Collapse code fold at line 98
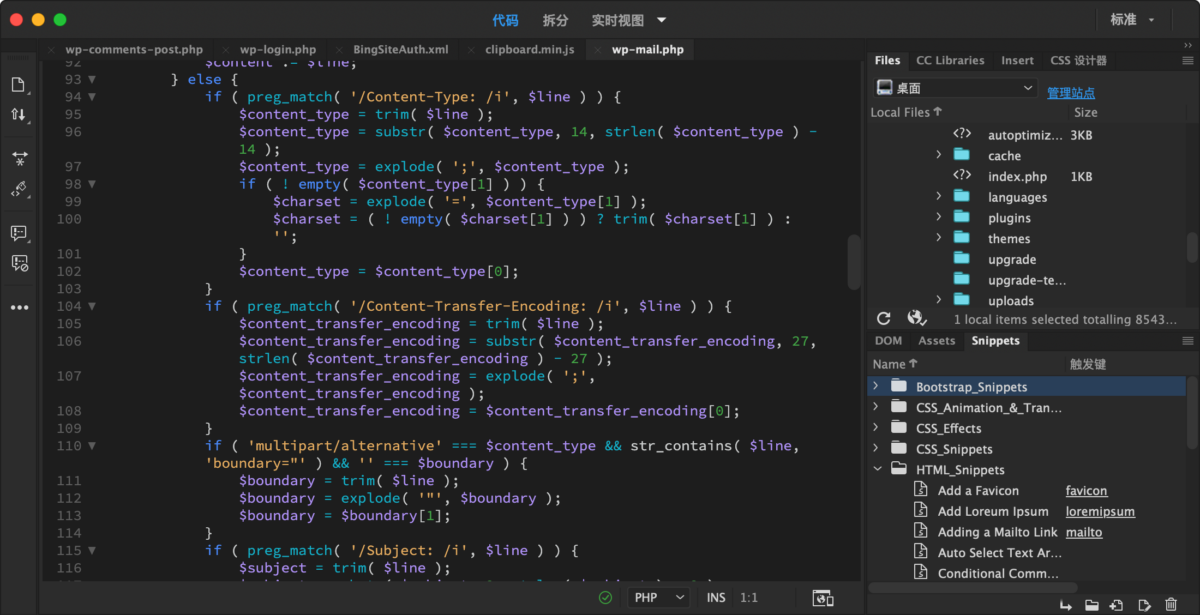 click(92, 184)
